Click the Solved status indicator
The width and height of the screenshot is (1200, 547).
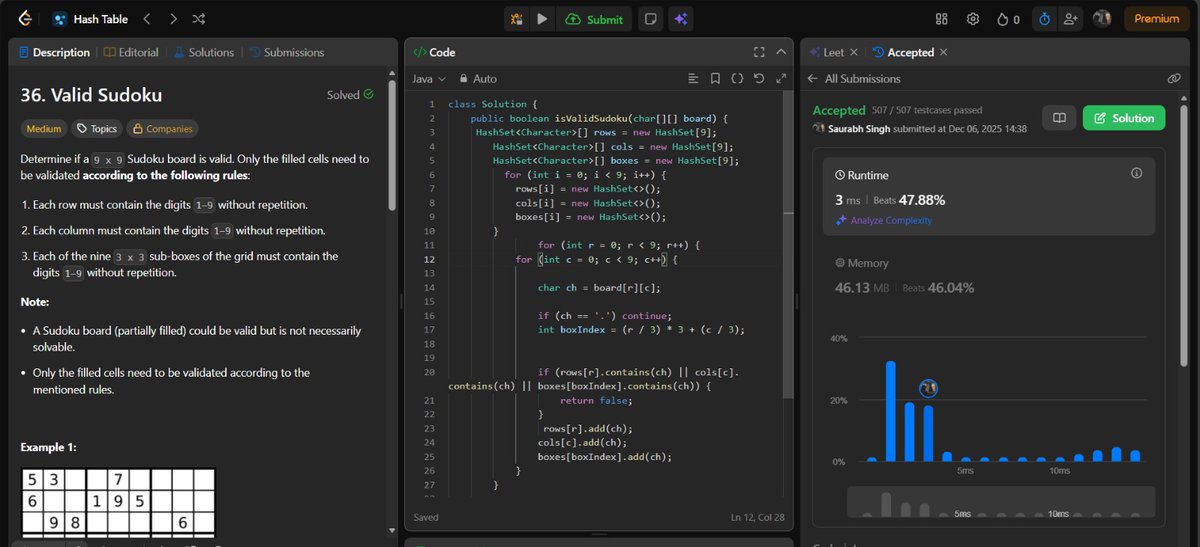coord(350,95)
